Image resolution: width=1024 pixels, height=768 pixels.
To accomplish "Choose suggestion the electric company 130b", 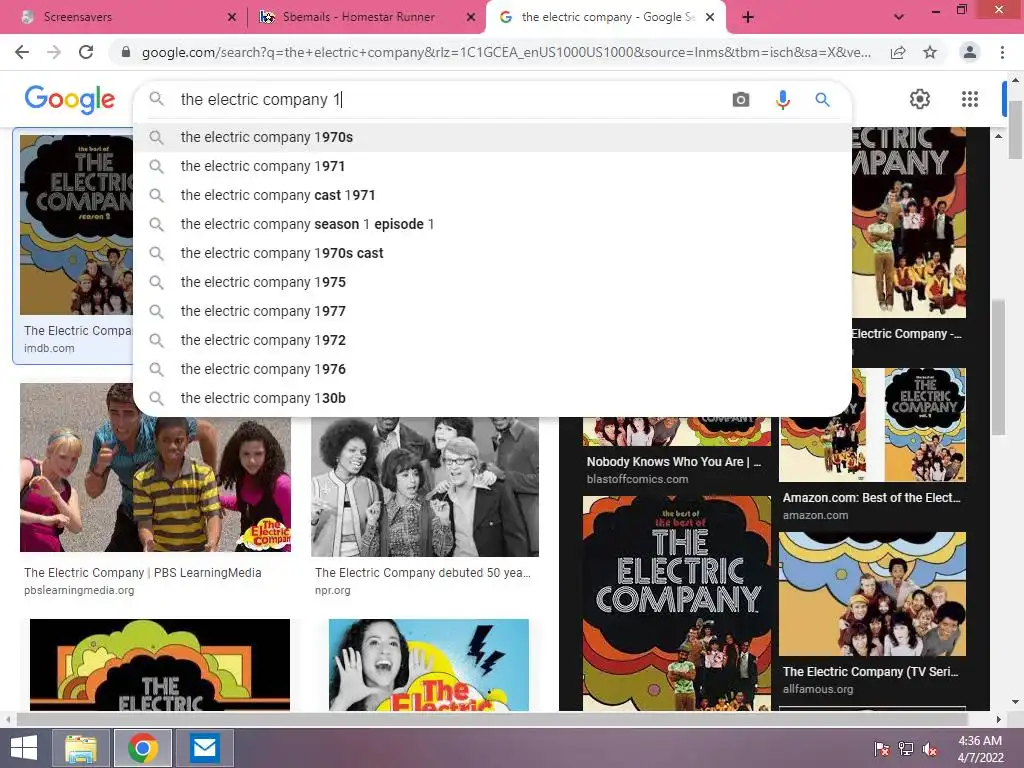I will coord(492,398).
